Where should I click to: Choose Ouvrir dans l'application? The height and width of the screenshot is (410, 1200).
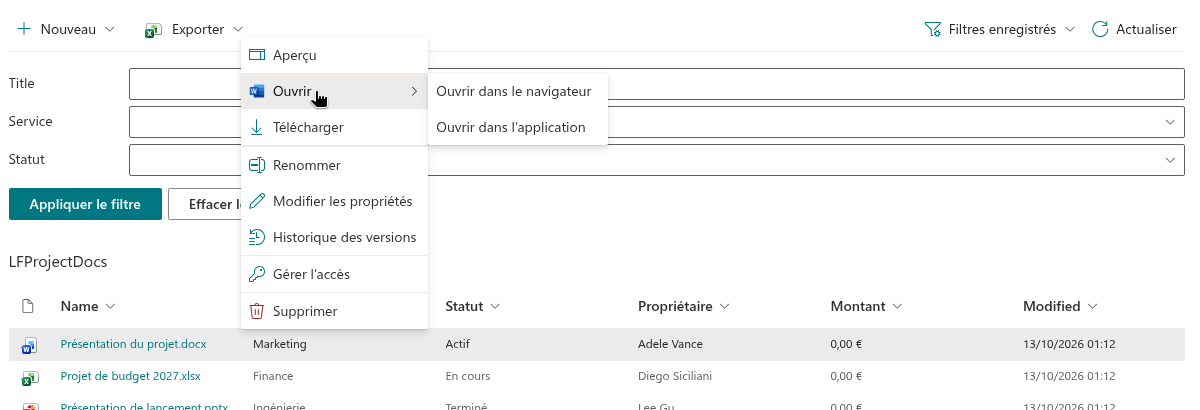coord(517,127)
